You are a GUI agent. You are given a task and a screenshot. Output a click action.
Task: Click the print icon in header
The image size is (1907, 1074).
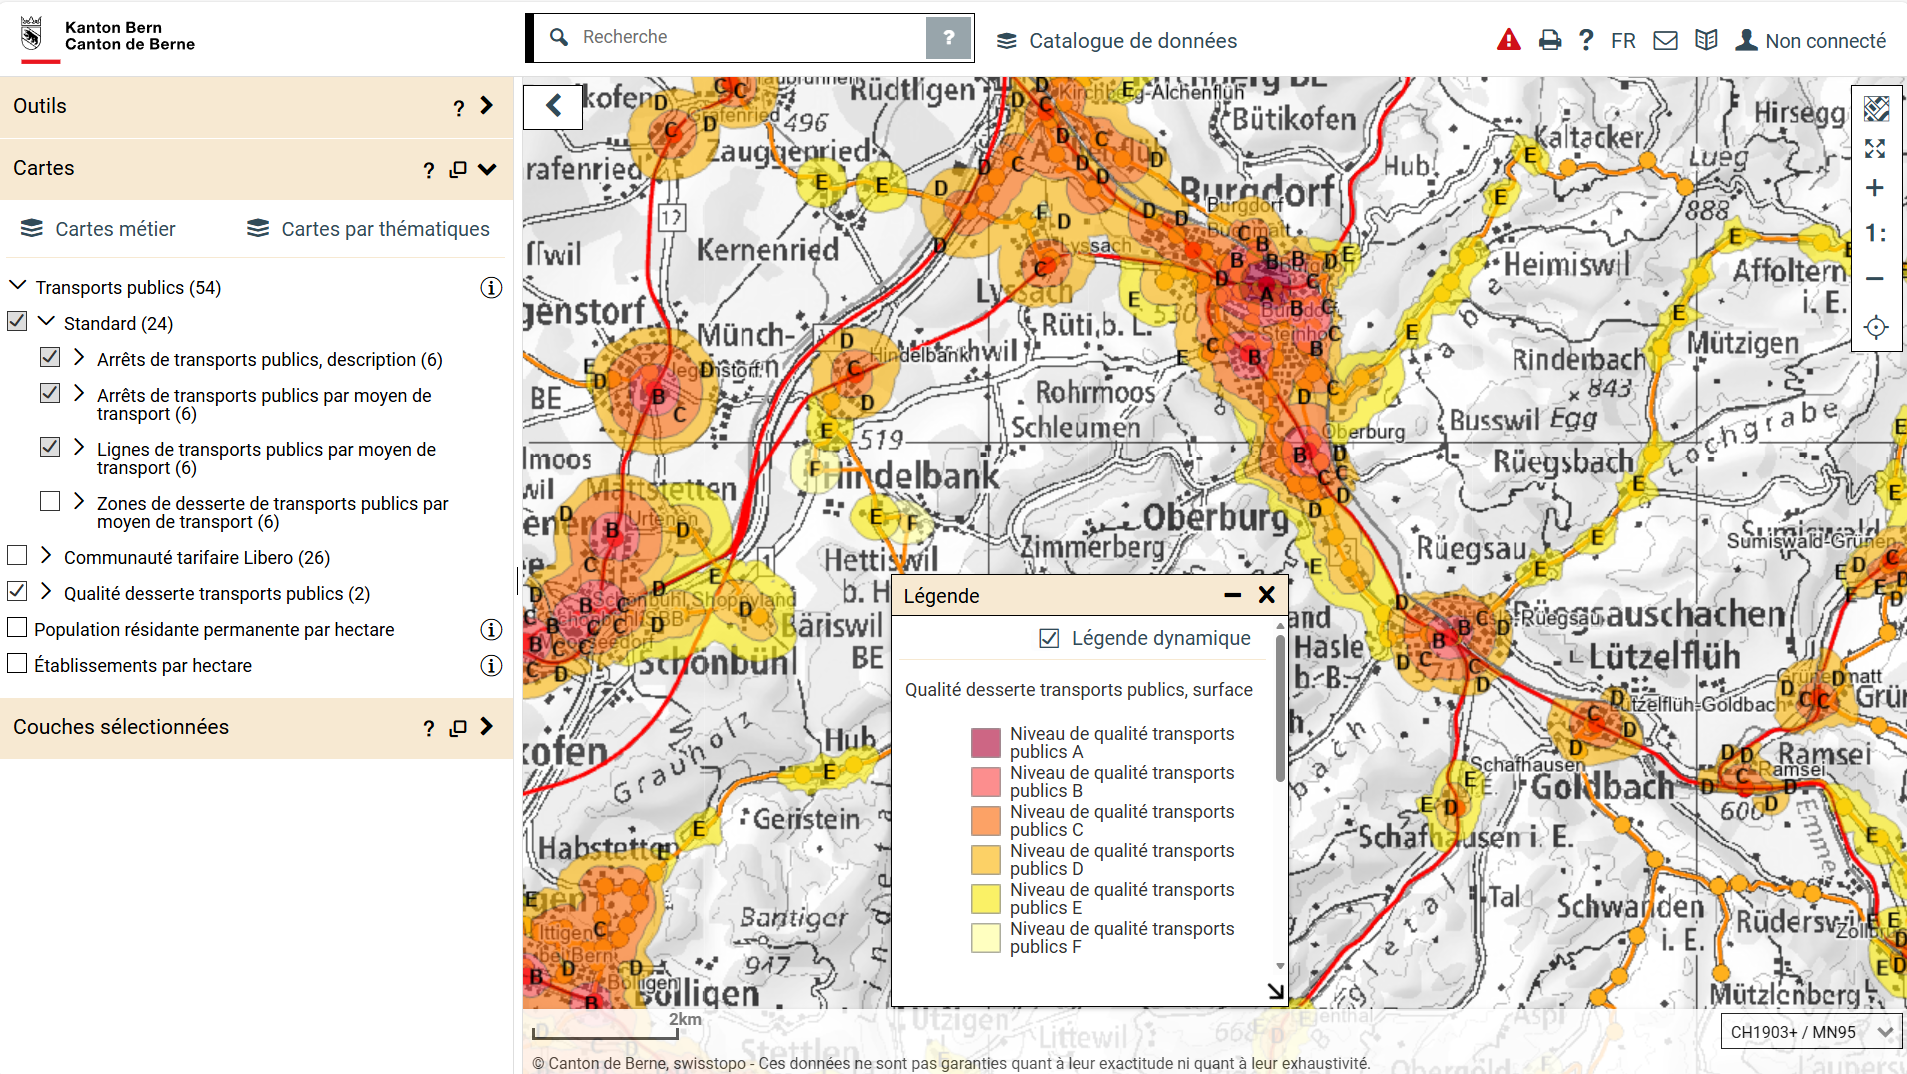pyautogui.click(x=1549, y=41)
